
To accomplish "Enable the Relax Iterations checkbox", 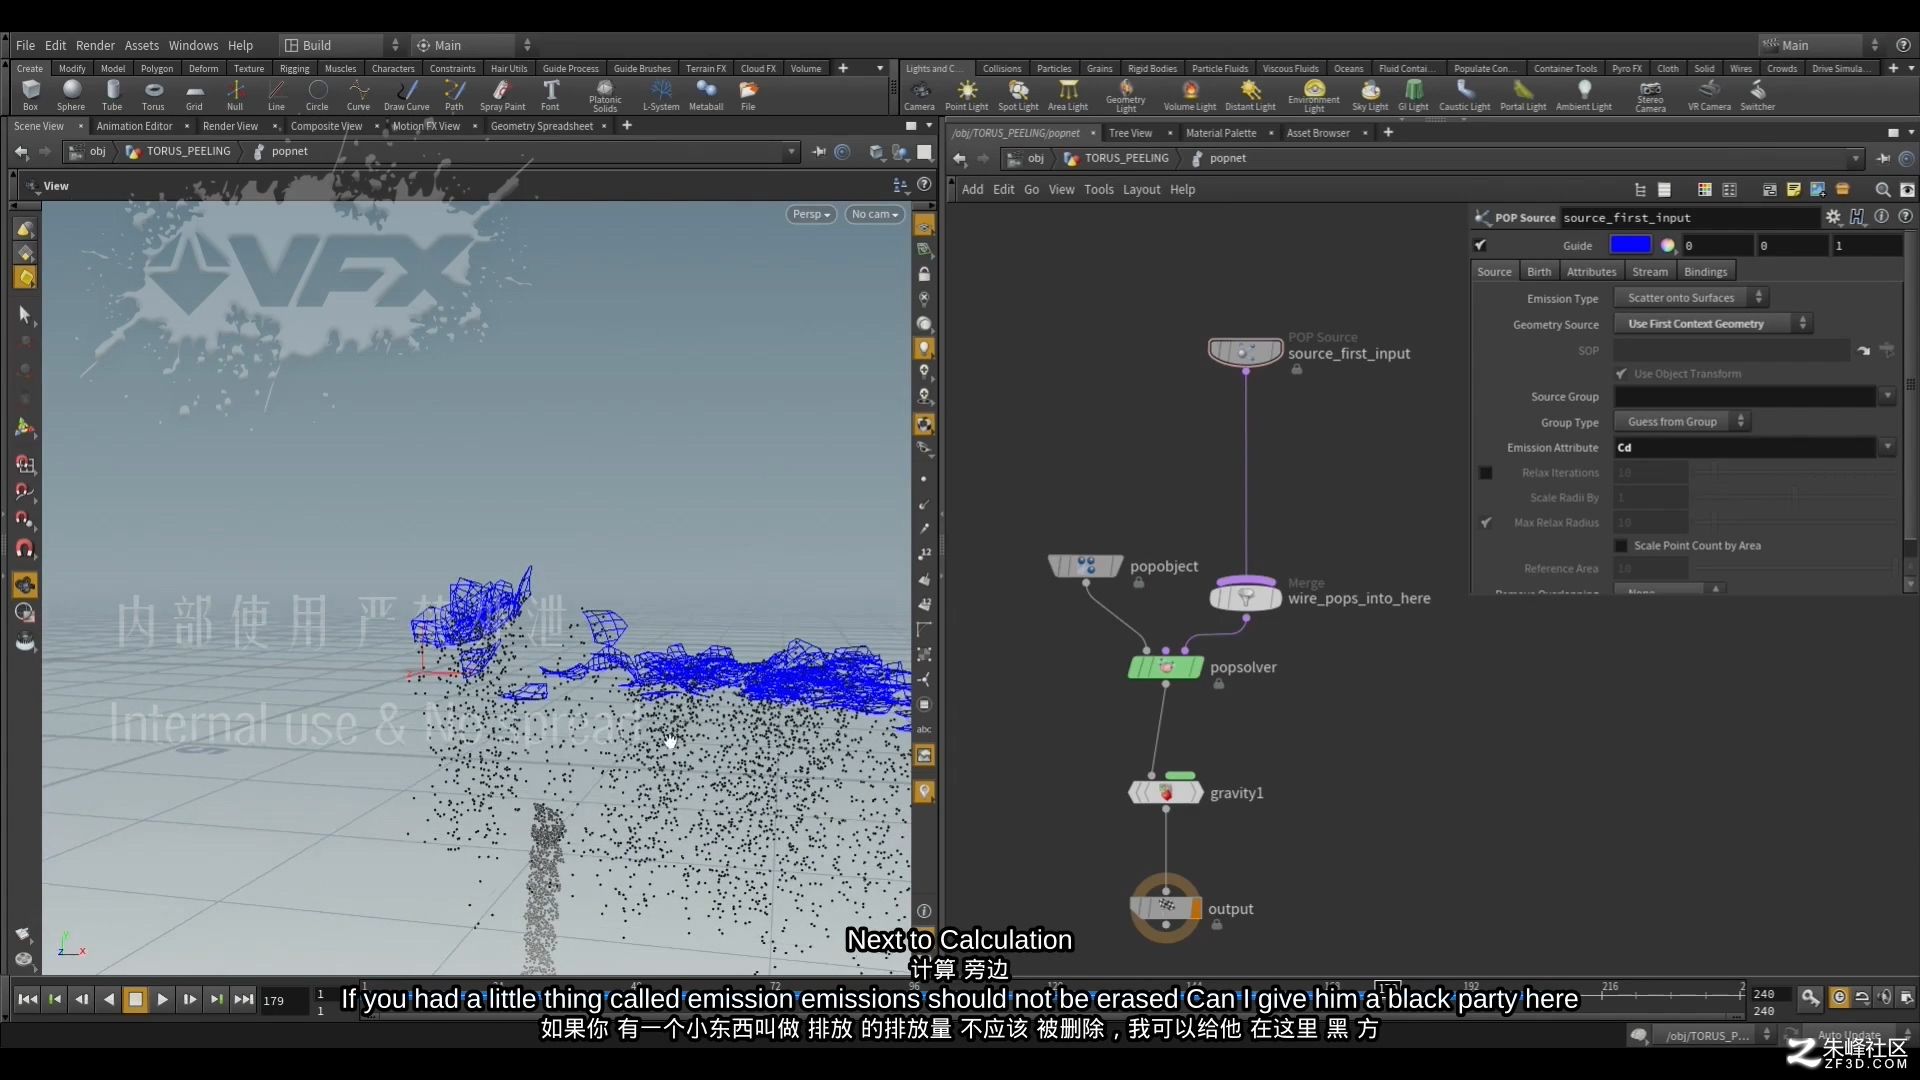I will coord(1486,473).
